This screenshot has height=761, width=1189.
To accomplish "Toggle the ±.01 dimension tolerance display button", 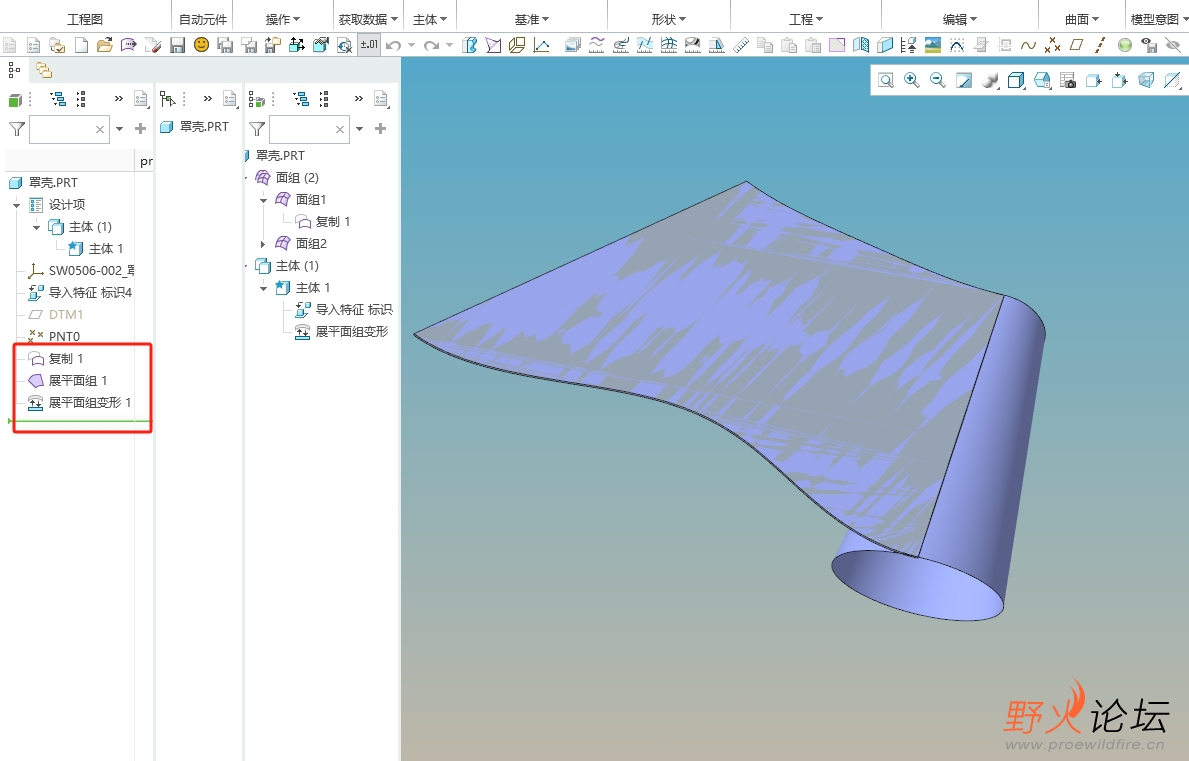I will coord(368,45).
